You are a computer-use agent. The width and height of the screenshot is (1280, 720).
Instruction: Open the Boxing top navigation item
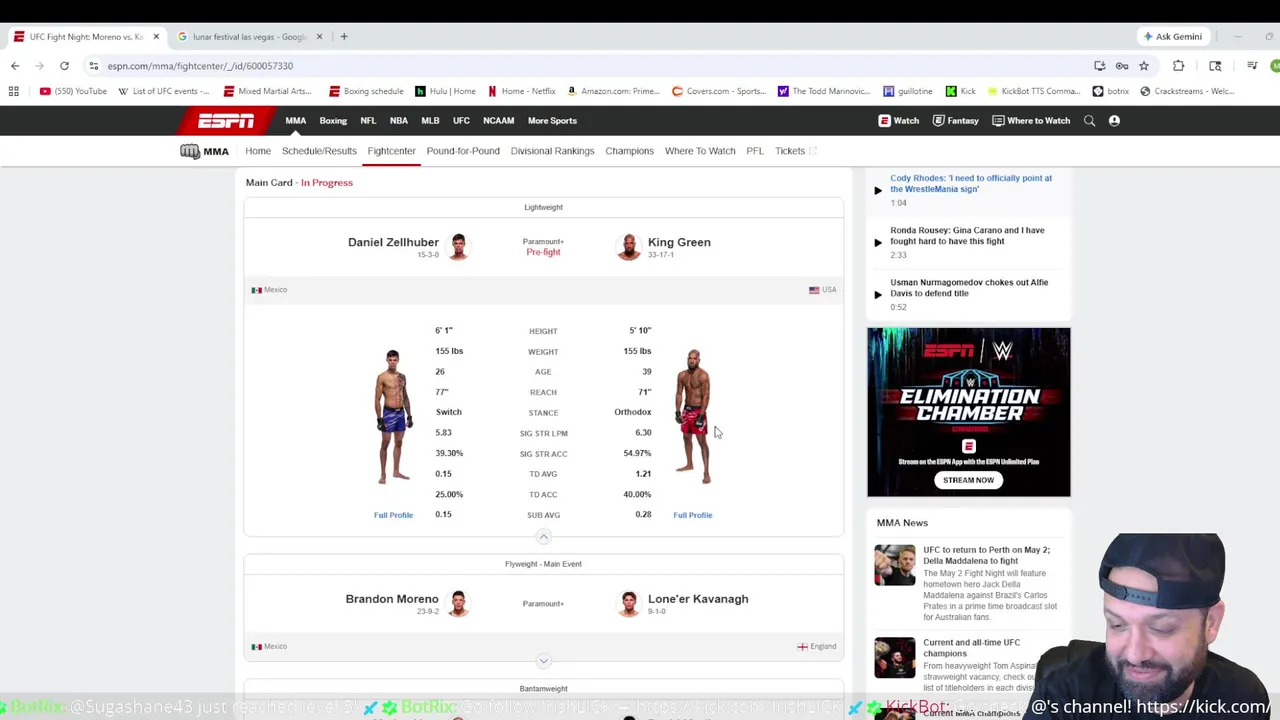tap(333, 121)
